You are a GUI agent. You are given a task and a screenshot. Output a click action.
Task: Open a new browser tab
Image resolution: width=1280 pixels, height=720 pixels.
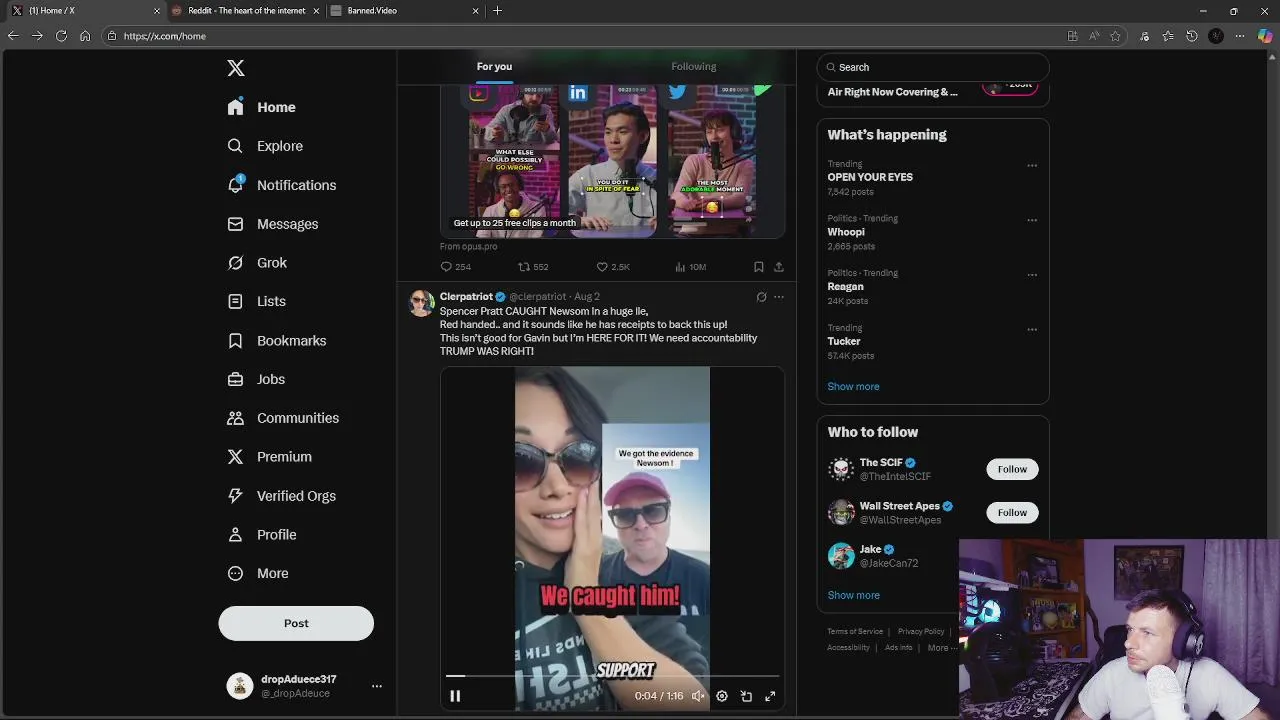point(498,10)
